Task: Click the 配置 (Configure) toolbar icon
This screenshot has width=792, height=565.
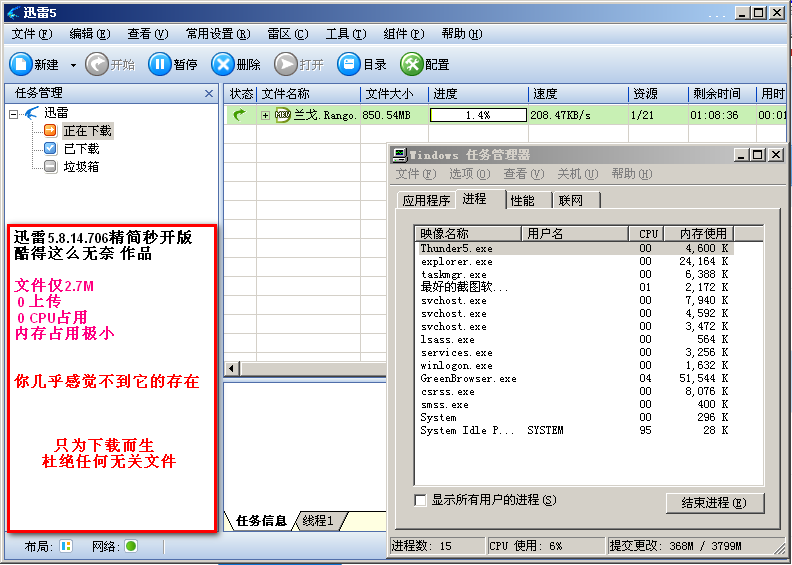Action: pyautogui.click(x=412, y=65)
